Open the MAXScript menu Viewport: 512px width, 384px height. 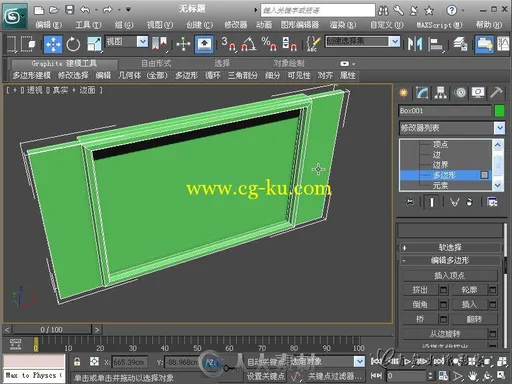[439, 25]
